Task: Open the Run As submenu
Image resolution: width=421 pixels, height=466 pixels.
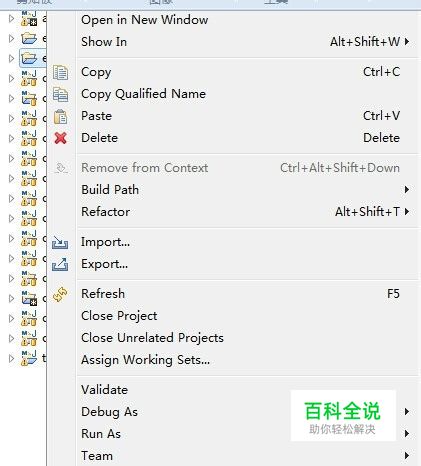Action: point(101,434)
